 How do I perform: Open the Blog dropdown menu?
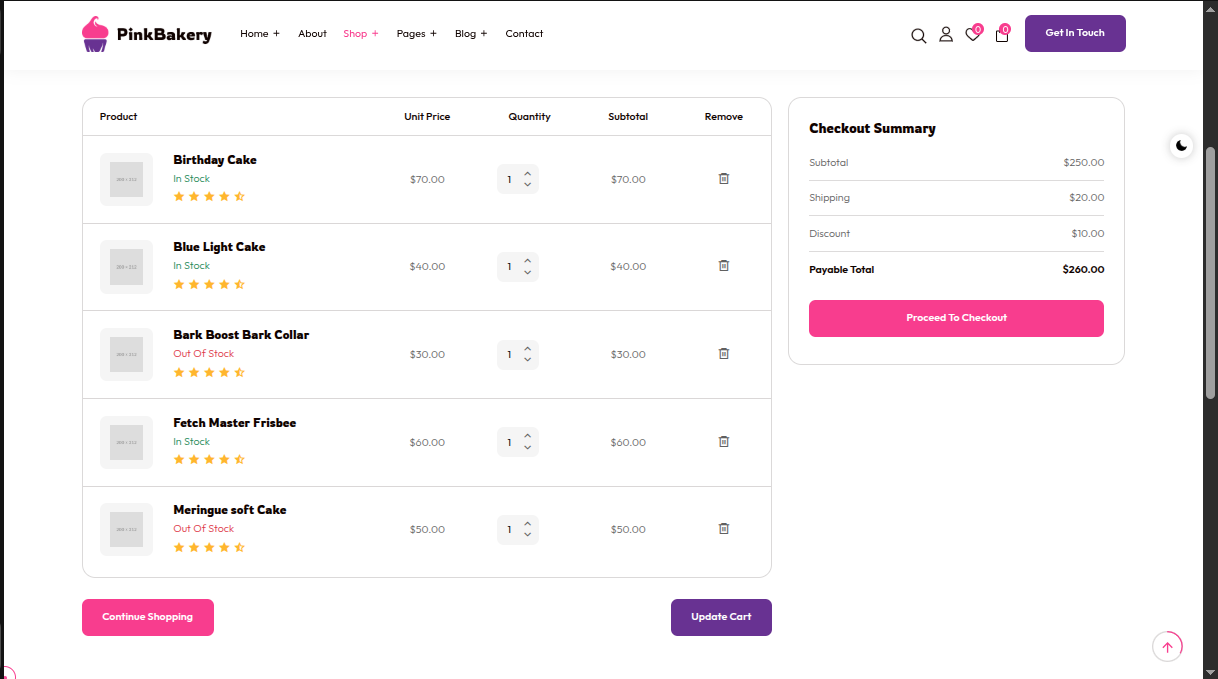tap(470, 34)
